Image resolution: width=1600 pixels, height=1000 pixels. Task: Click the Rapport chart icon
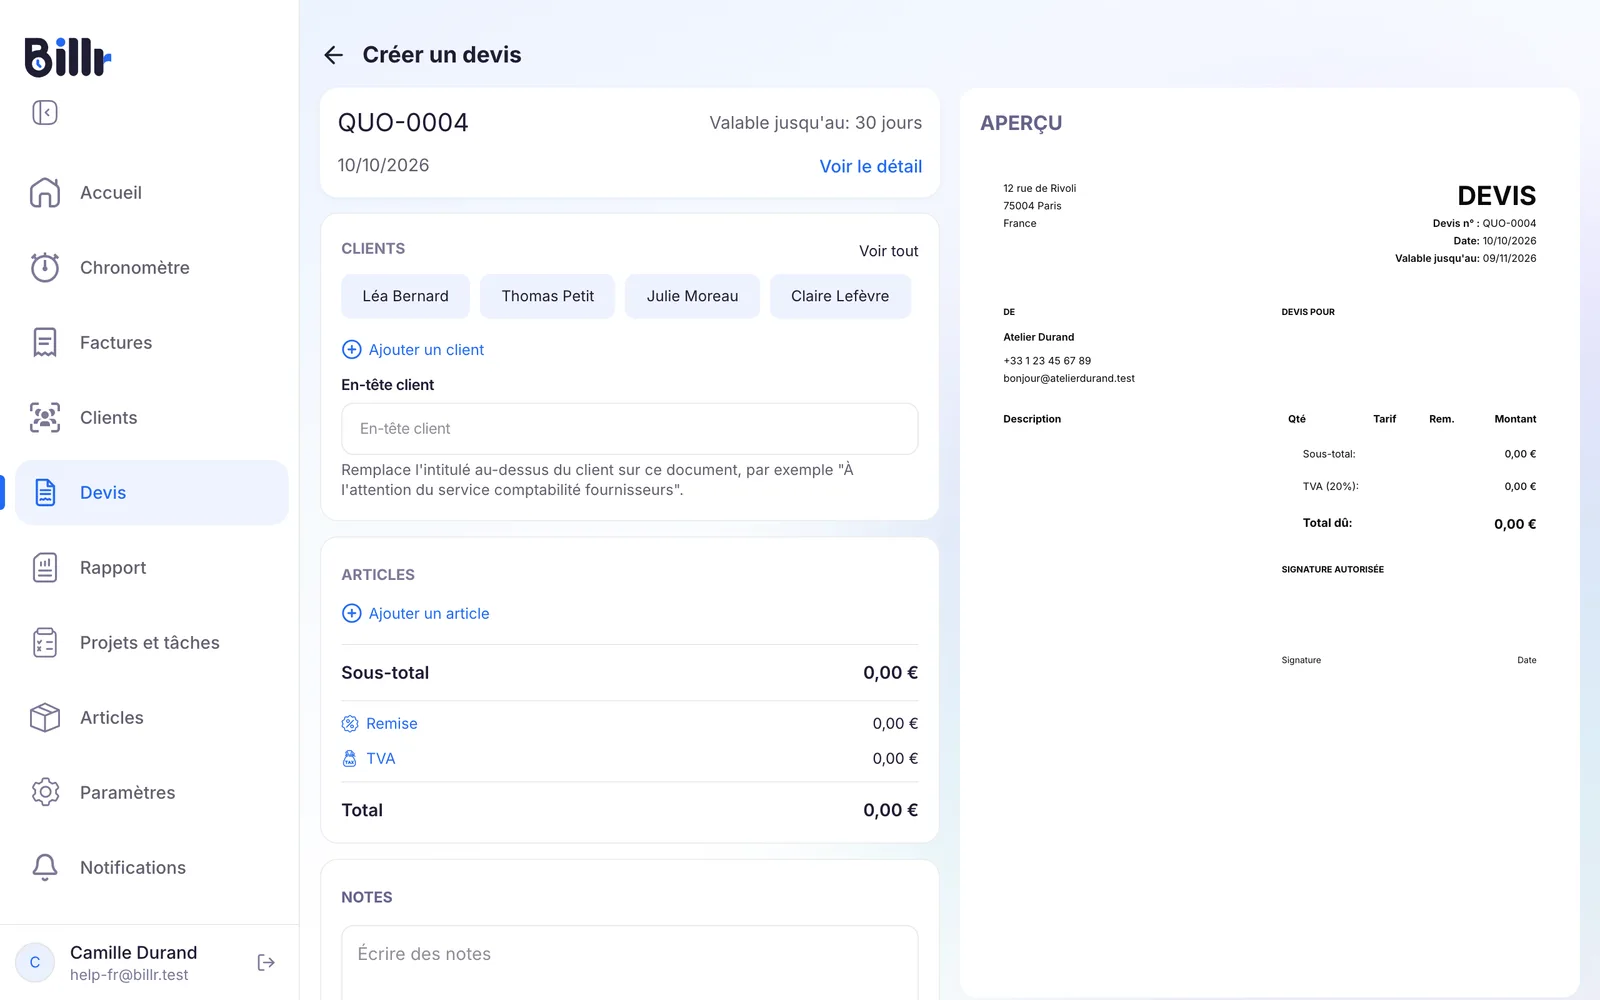45,567
